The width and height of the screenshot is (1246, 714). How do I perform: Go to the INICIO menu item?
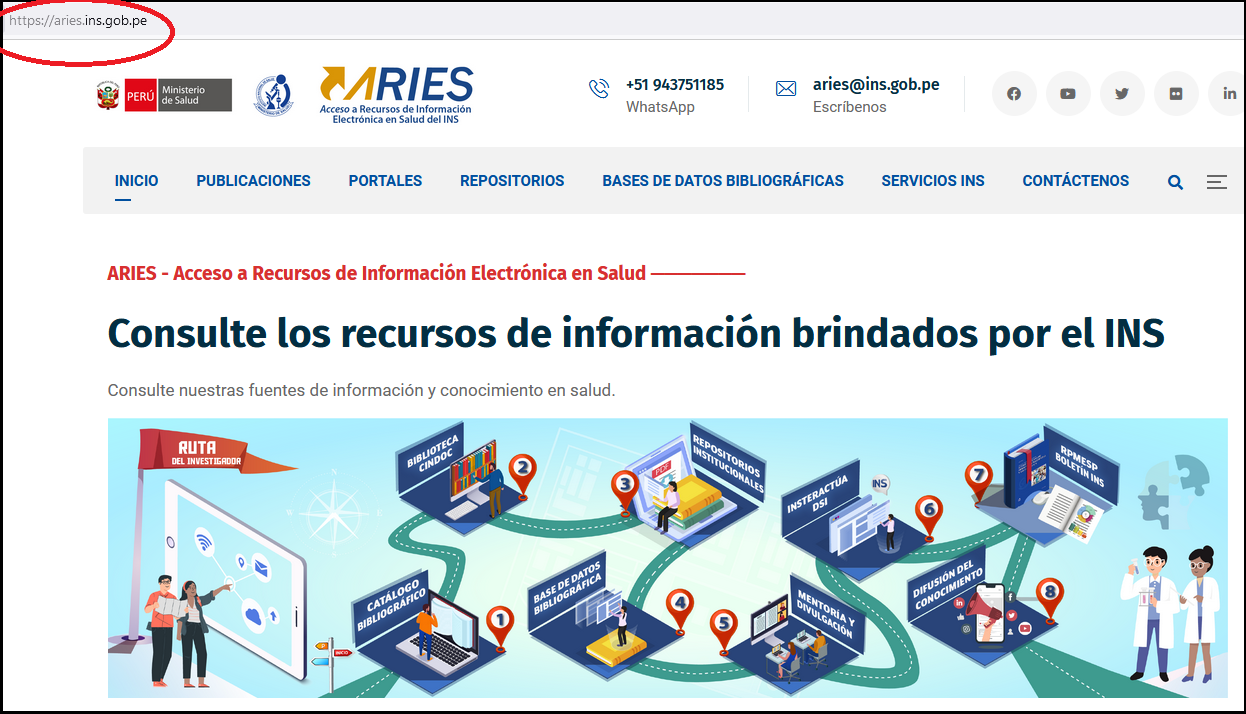136,181
